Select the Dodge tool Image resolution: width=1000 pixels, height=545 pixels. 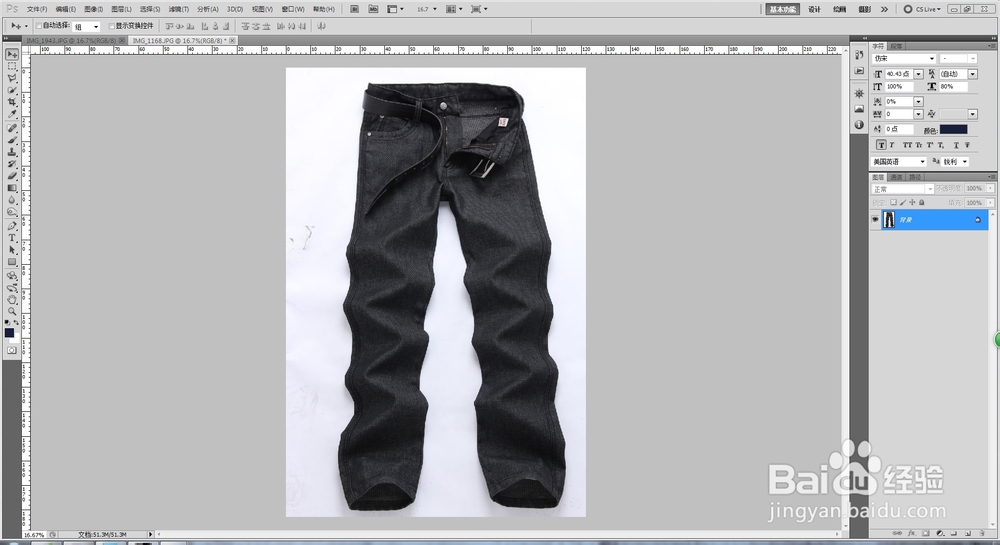pyautogui.click(x=11, y=212)
